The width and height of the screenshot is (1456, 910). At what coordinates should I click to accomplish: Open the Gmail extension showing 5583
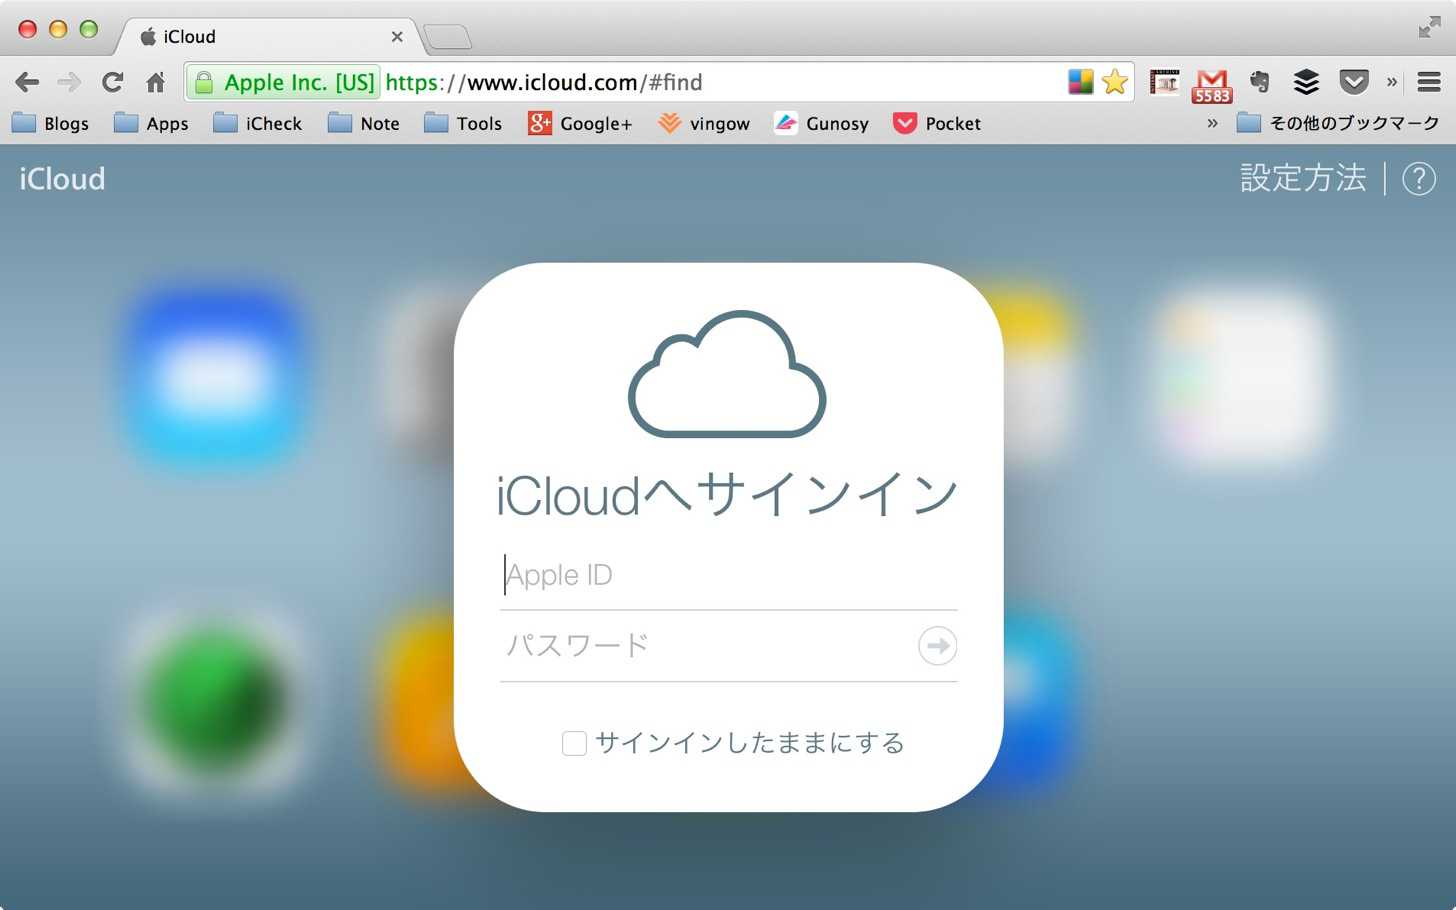click(1211, 85)
